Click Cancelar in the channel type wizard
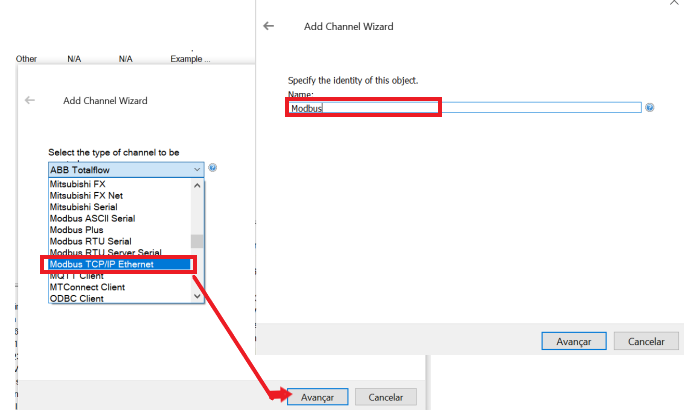Viewport: 684px width, 410px height. click(x=386, y=397)
